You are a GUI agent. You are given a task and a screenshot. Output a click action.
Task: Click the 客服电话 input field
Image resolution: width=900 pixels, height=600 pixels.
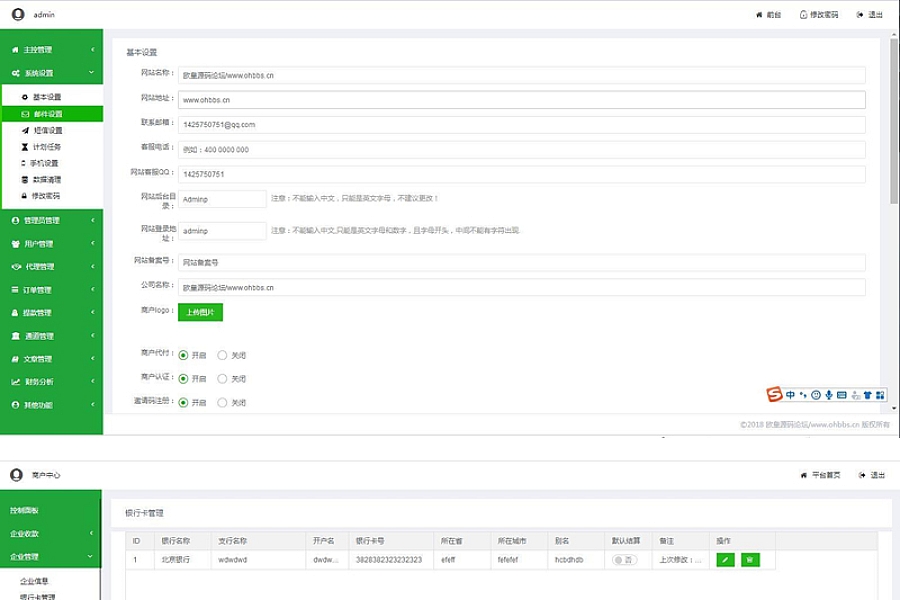pyautogui.click(x=522, y=150)
